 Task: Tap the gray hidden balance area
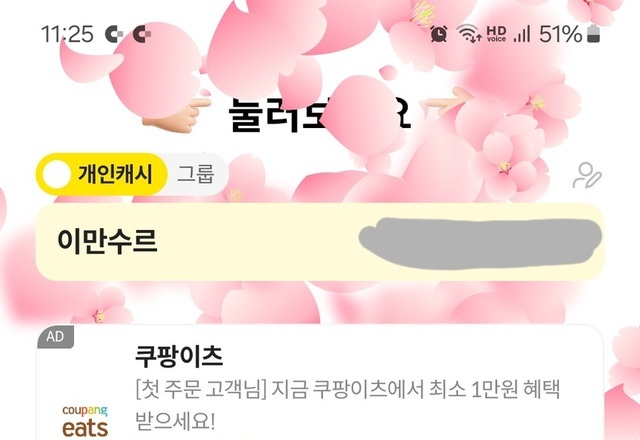[x=480, y=243]
